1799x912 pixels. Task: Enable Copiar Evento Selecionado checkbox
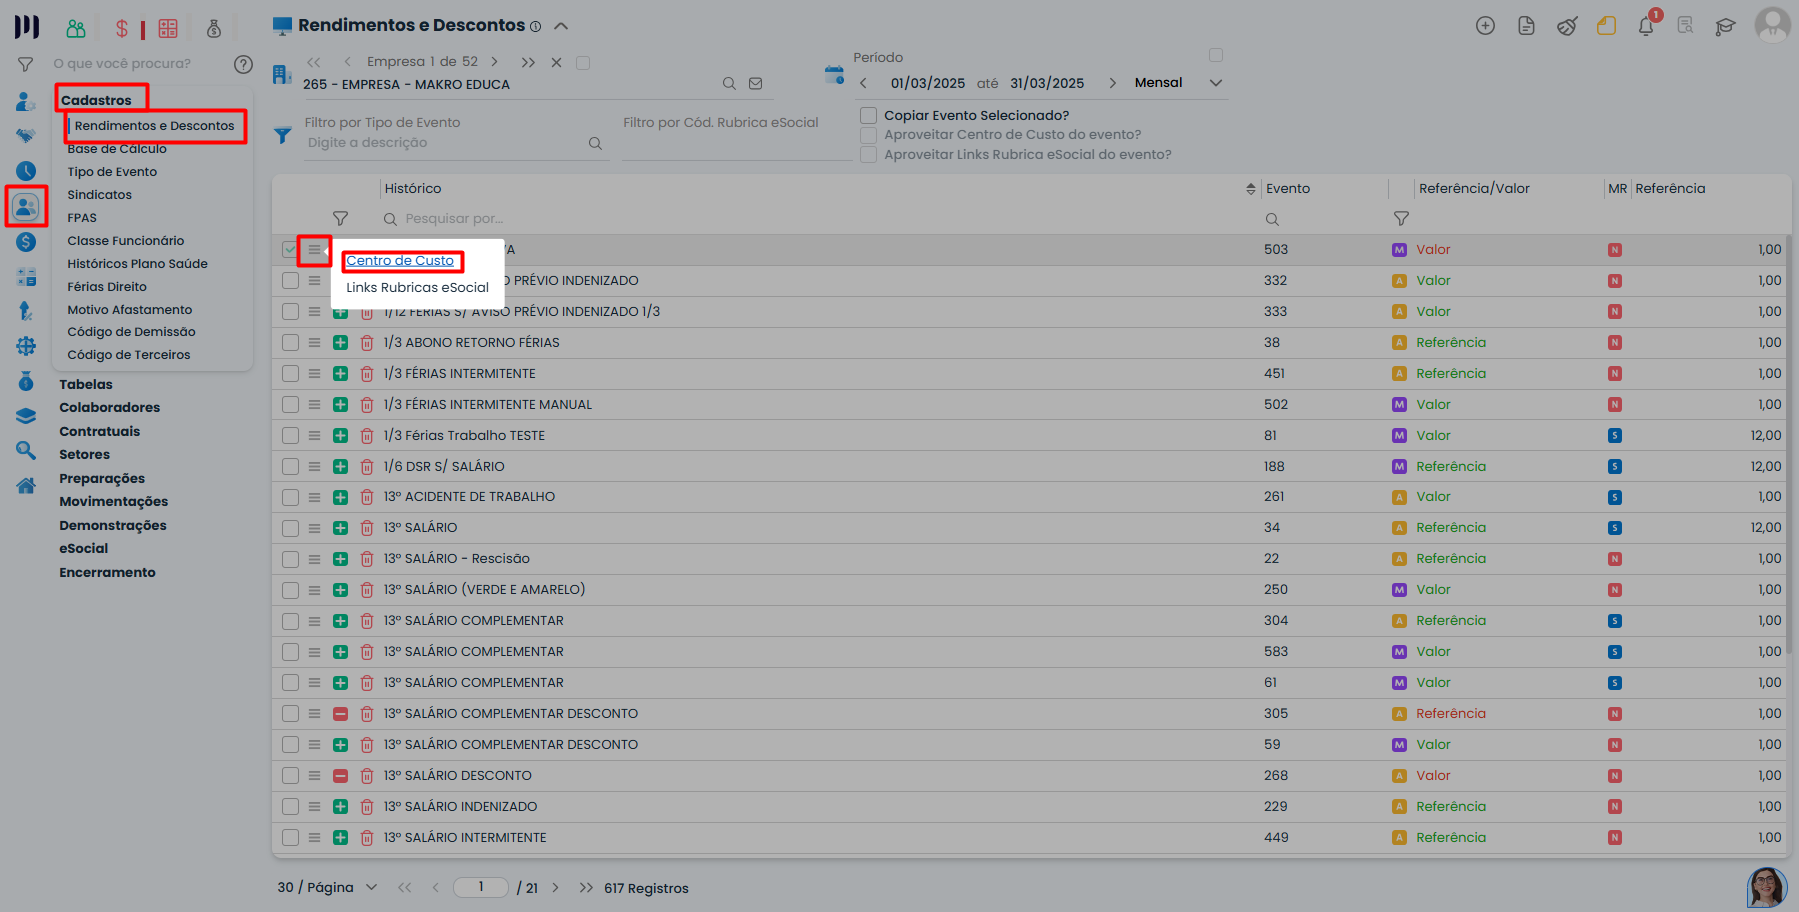point(869,116)
